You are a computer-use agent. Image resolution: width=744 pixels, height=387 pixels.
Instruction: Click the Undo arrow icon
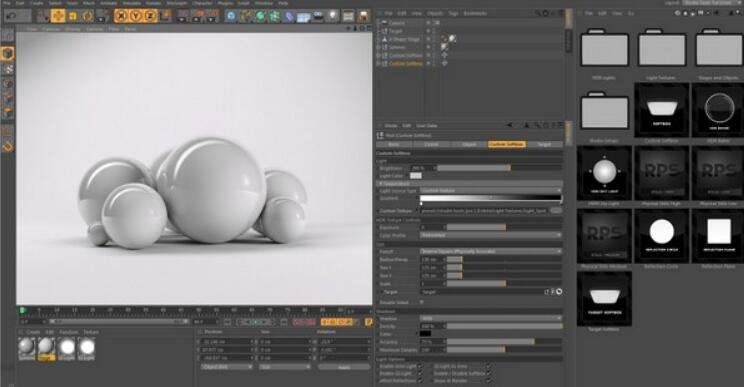pyautogui.click(x=11, y=16)
